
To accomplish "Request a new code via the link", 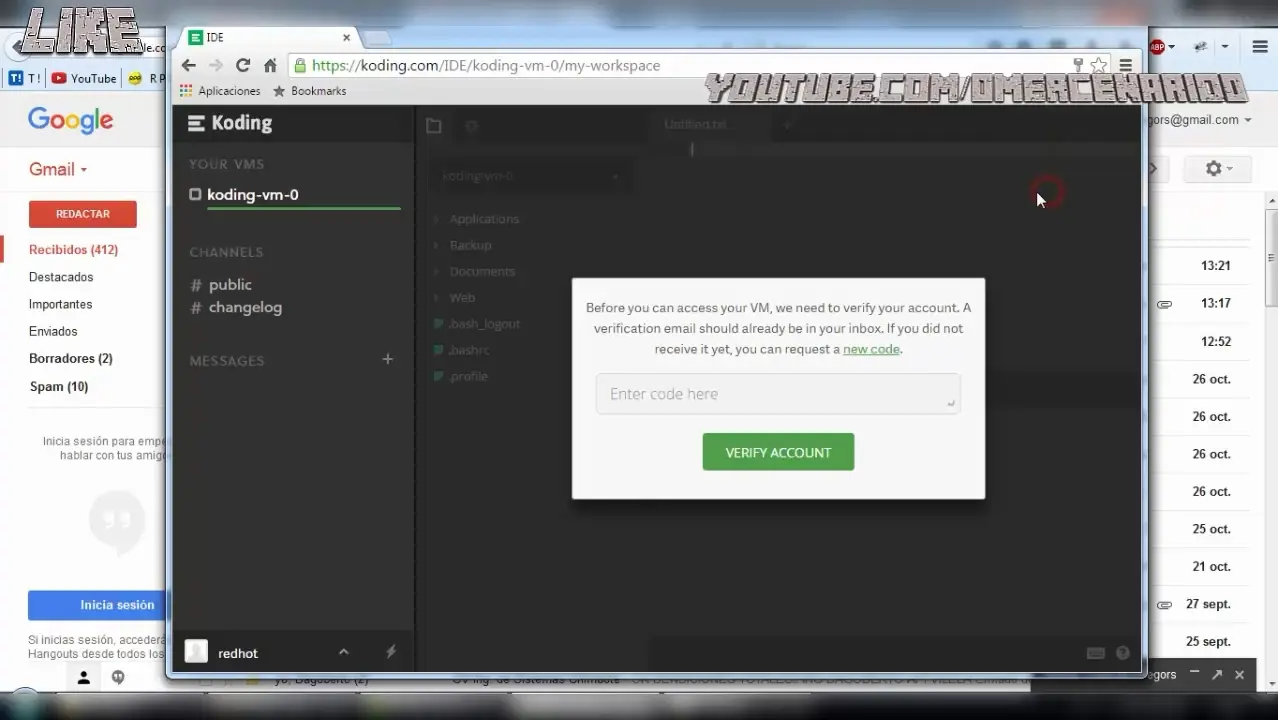I will [x=871, y=349].
